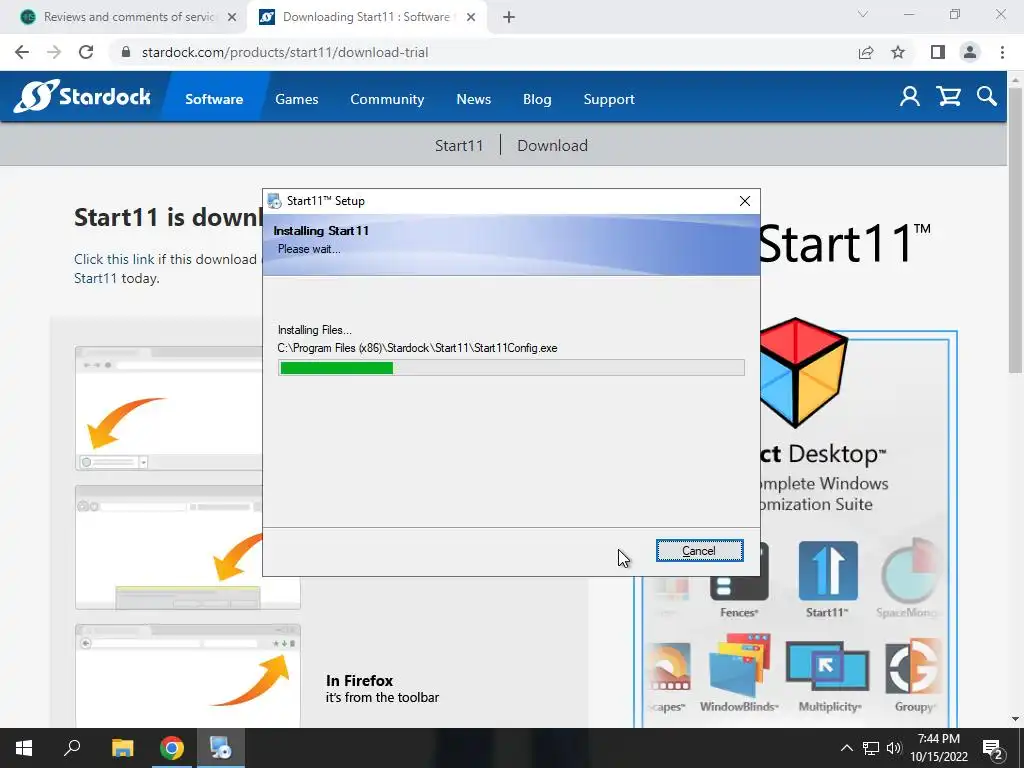Open the Community menu item
The height and width of the screenshot is (768, 1024).
(x=387, y=99)
